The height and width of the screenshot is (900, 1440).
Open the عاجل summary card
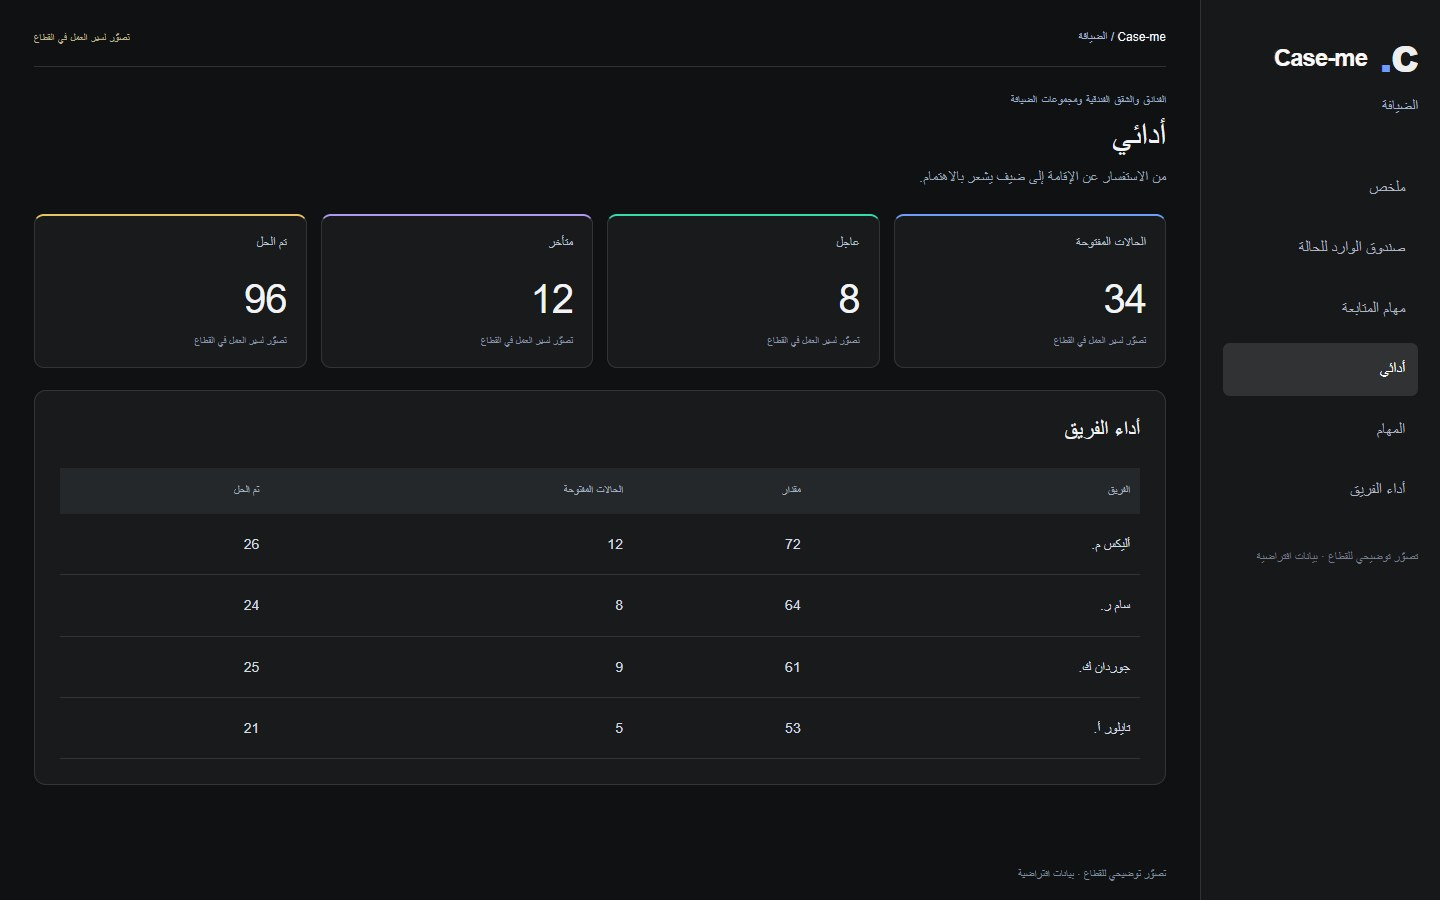point(743,291)
